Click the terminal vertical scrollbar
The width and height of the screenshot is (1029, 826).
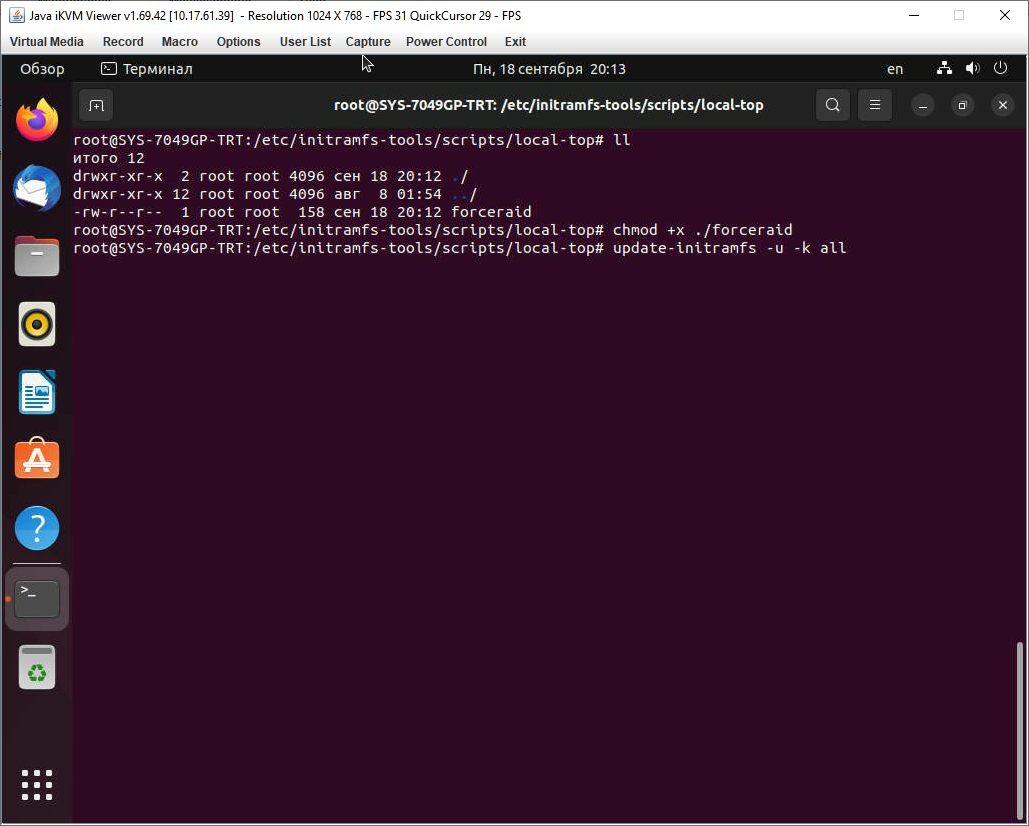[1020, 730]
